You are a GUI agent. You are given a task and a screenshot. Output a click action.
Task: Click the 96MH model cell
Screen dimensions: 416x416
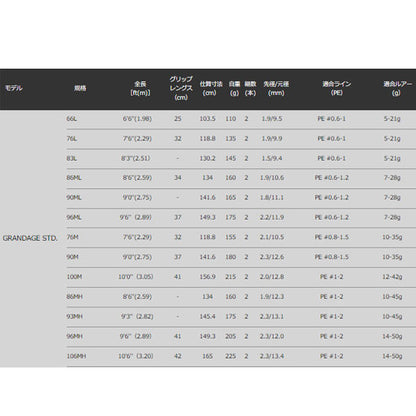tap(75, 336)
